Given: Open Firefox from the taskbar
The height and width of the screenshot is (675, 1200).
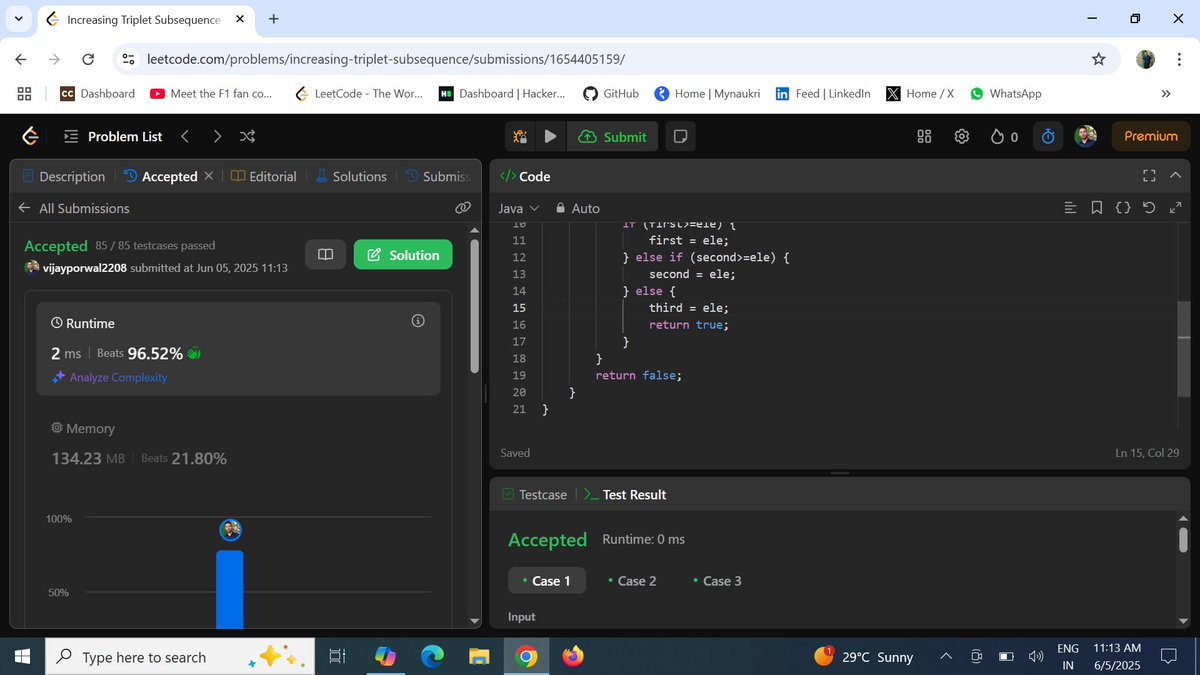Looking at the screenshot, I should click(x=573, y=657).
